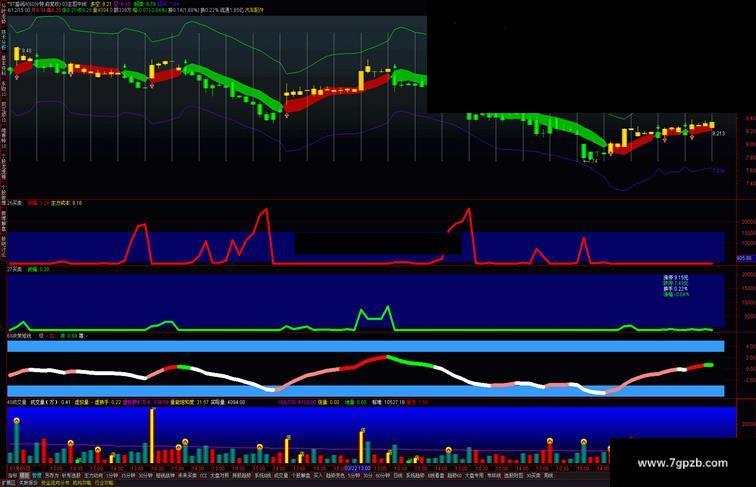Screen dimensions: 756x487
Task: Open the 持股趋势 tab
Action: click(242, 476)
